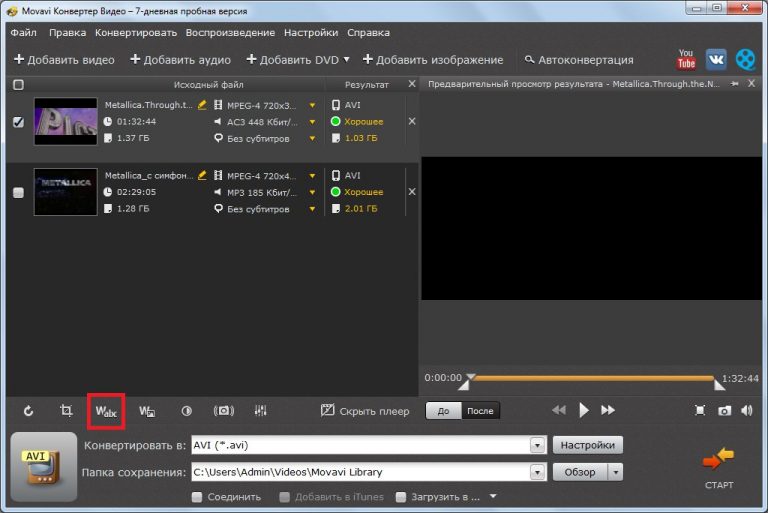Open the AC3 448 Кбит audio track dropdown
This screenshot has height=513, width=768.
tap(312, 122)
